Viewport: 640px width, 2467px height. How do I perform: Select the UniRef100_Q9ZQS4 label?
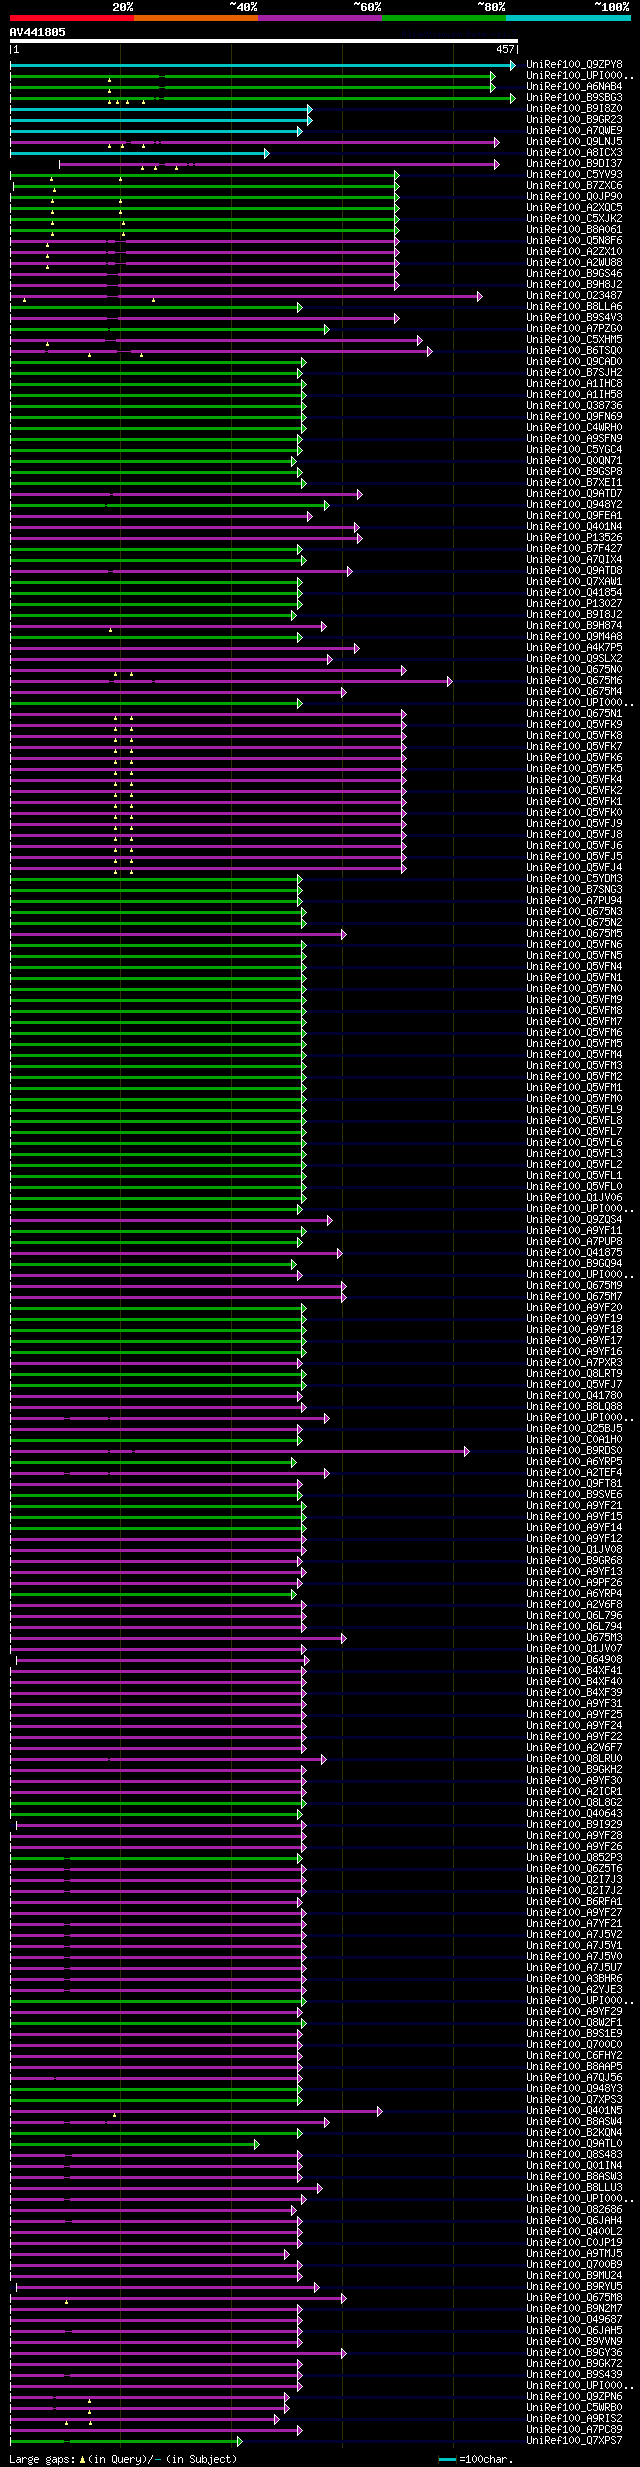click(574, 1220)
